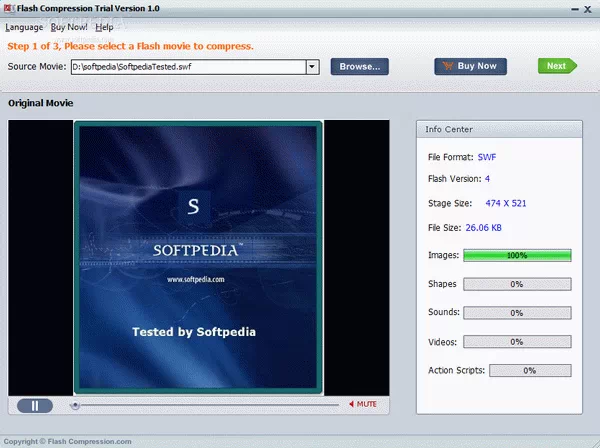
Task: Click the Flash Compression app icon in title bar
Action: pyautogui.click(x=9, y=8)
